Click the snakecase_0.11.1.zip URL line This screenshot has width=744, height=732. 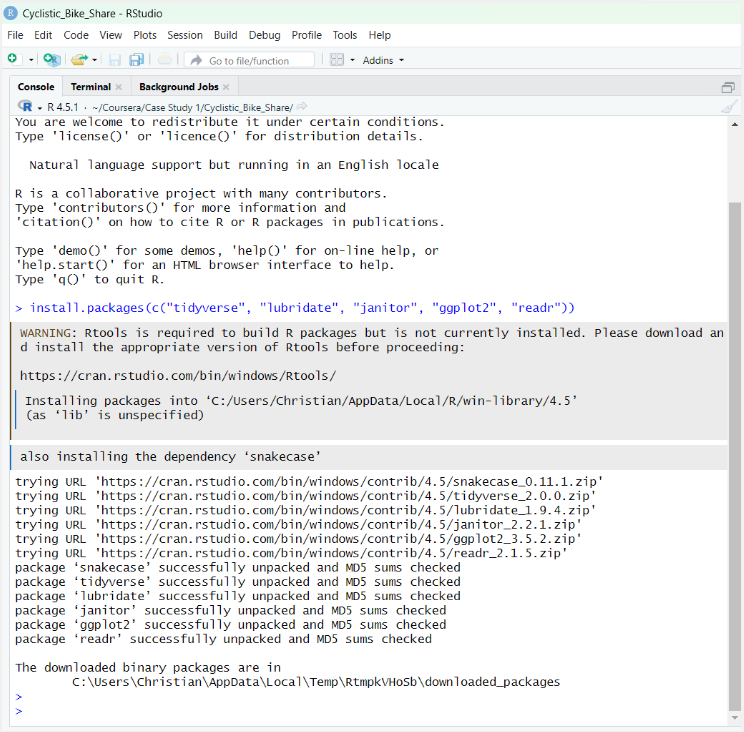(309, 482)
